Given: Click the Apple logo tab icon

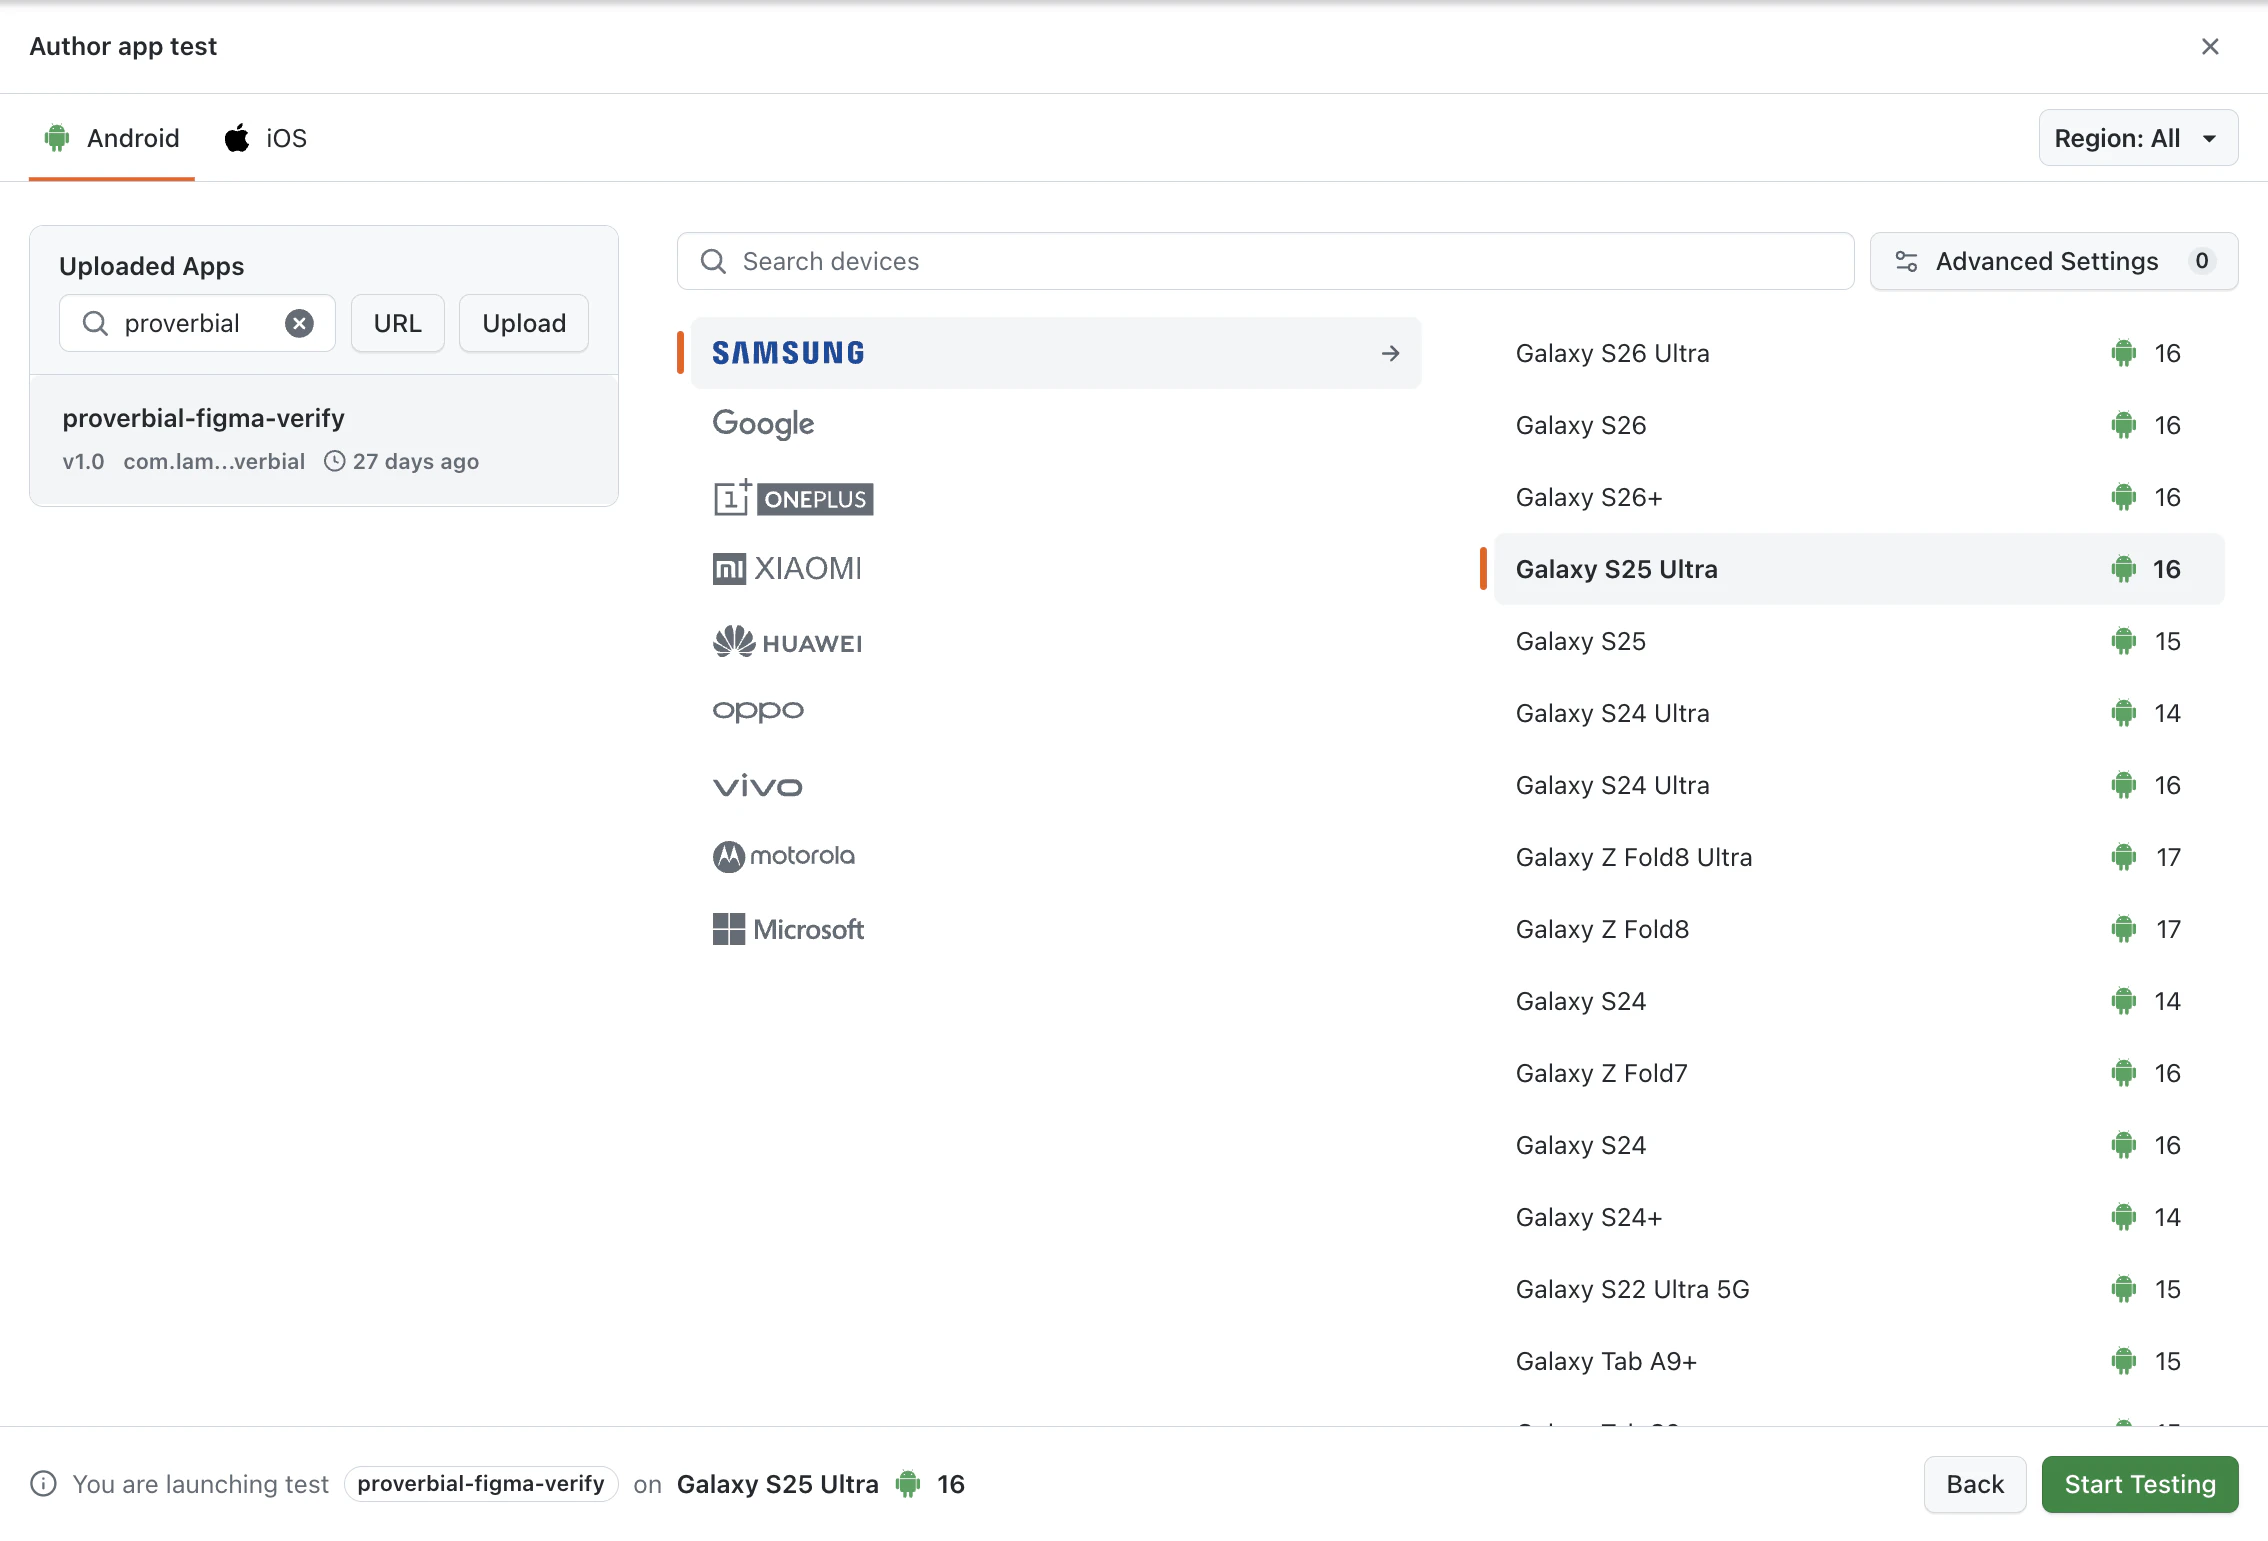Looking at the screenshot, I should (x=237, y=138).
